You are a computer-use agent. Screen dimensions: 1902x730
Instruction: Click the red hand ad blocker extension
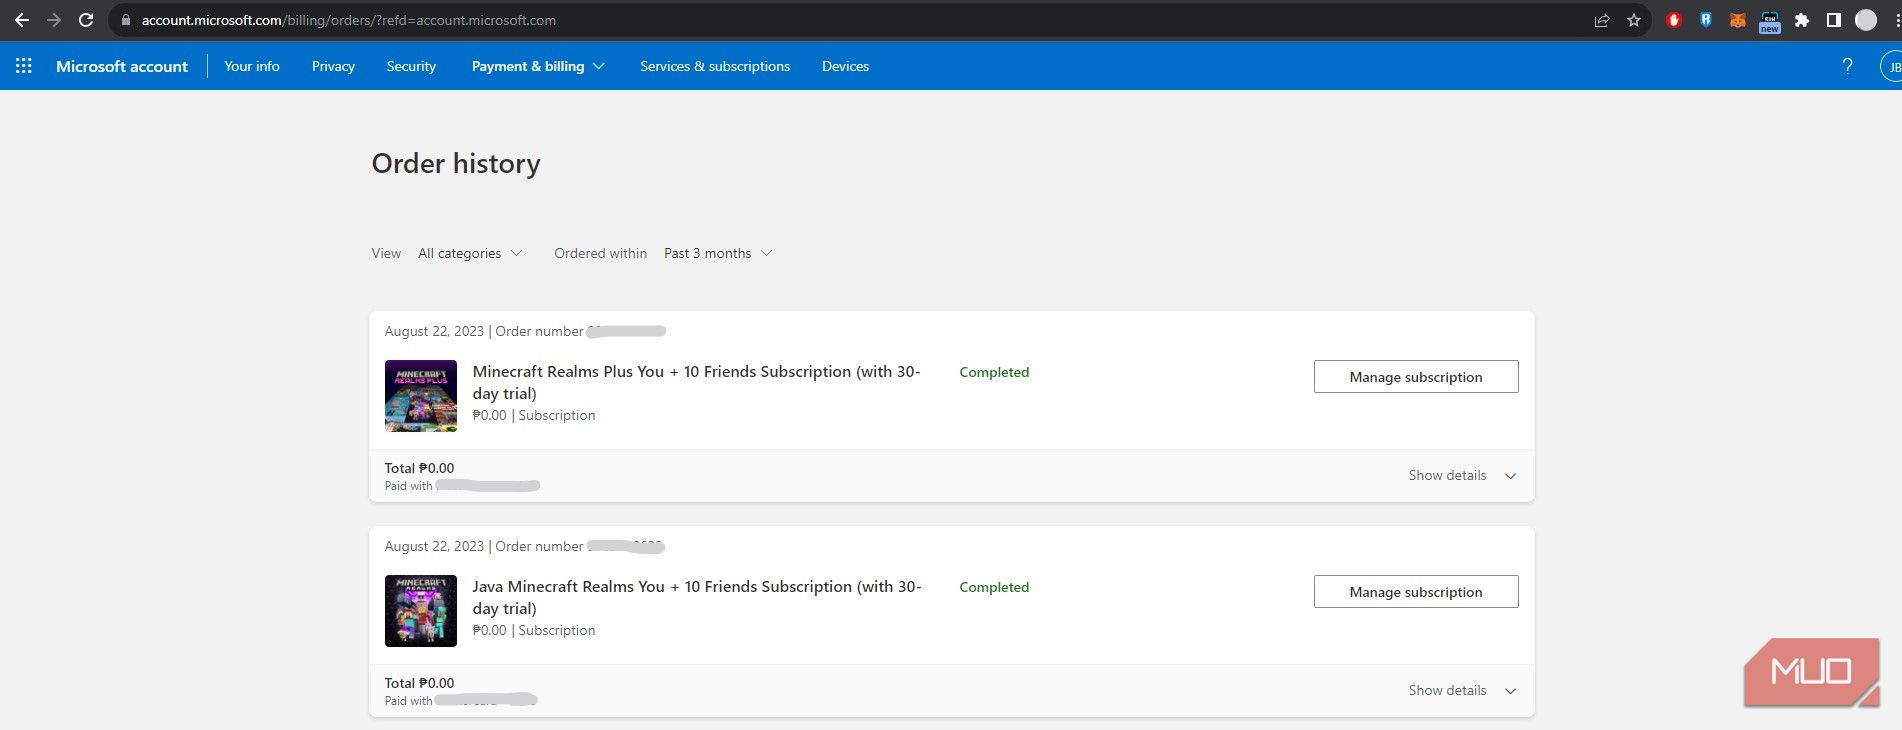click(x=1674, y=20)
